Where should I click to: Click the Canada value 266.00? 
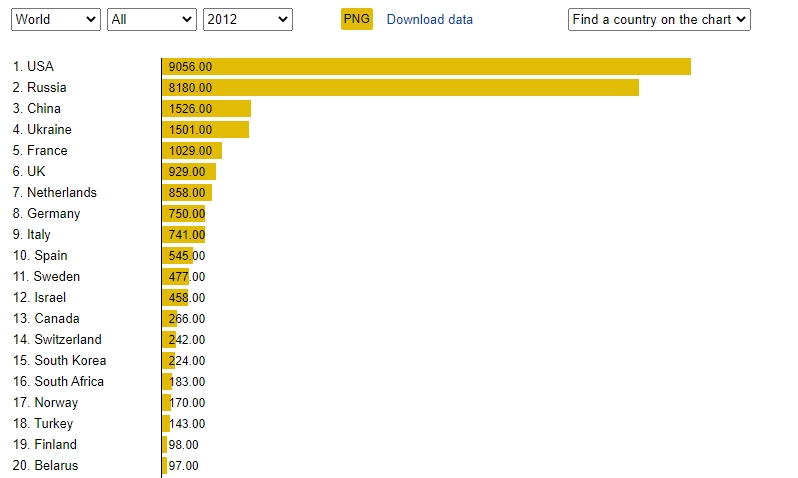click(187, 319)
